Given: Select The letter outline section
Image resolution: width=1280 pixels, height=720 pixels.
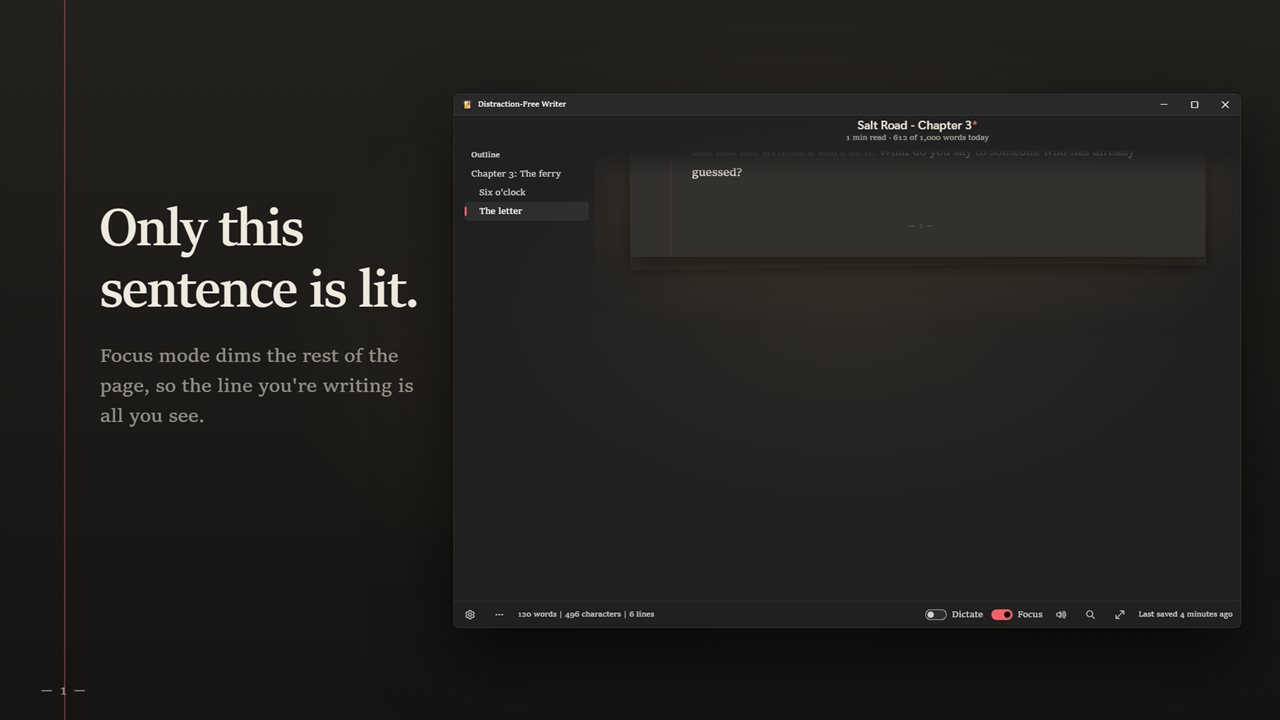Looking at the screenshot, I should click(x=526, y=211).
